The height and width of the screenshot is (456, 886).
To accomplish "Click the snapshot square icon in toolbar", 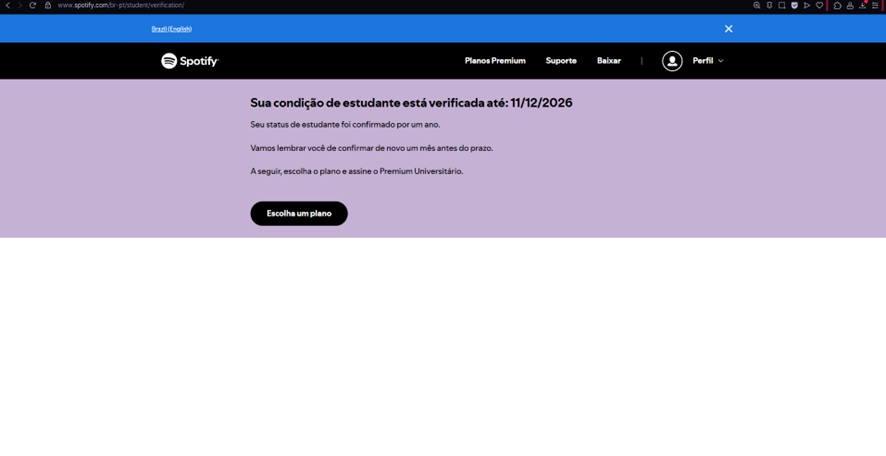I will [782, 5].
